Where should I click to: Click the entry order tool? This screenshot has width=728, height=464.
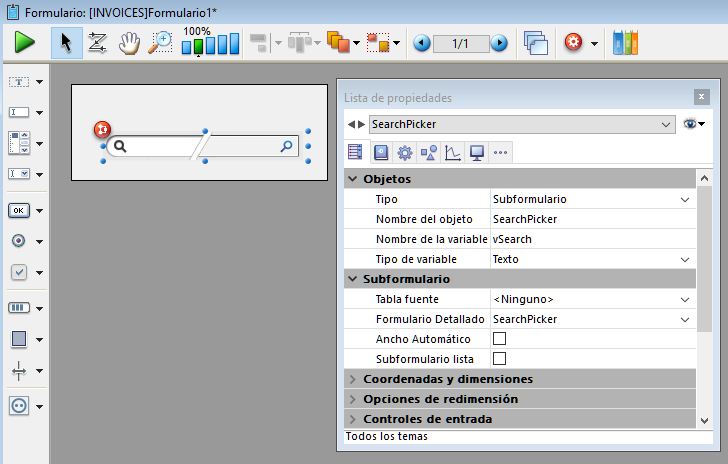tap(98, 43)
